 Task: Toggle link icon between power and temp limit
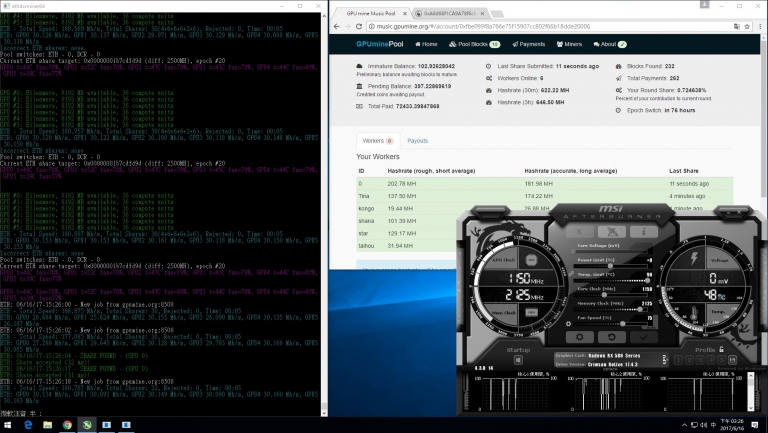tap(571, 274)
